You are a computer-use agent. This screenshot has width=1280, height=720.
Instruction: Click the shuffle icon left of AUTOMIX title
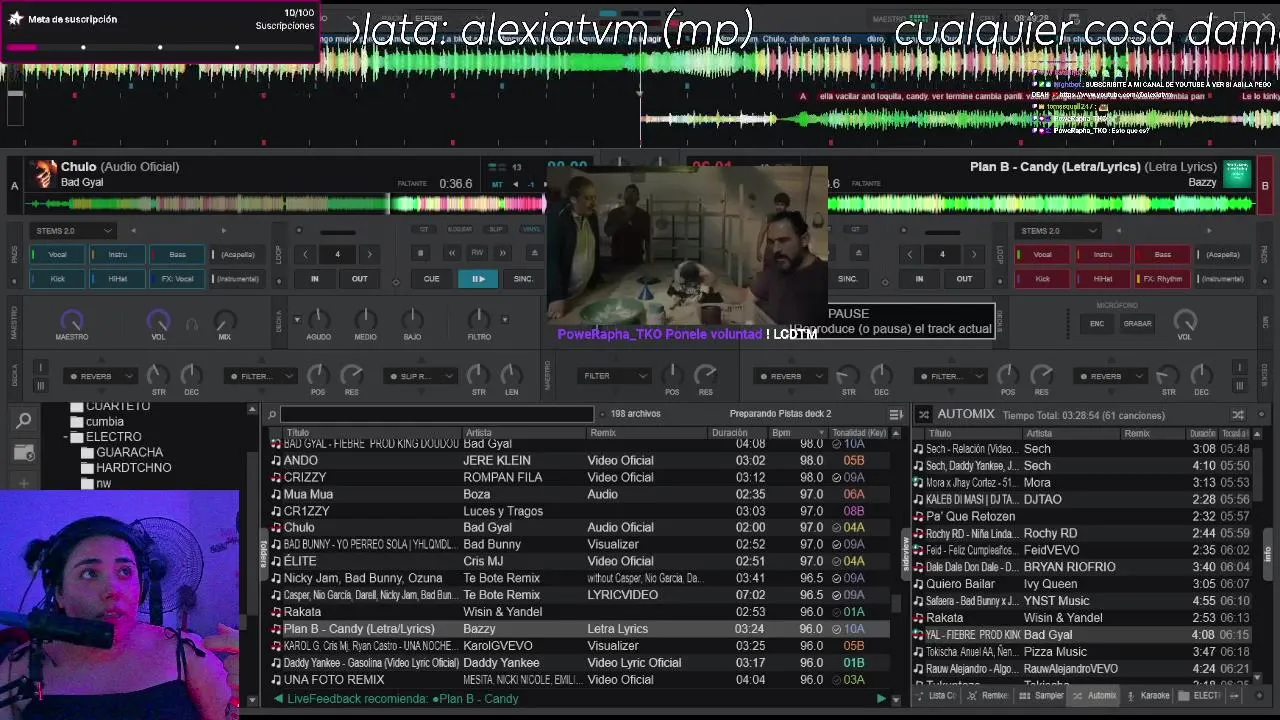[x=923, y=414]
